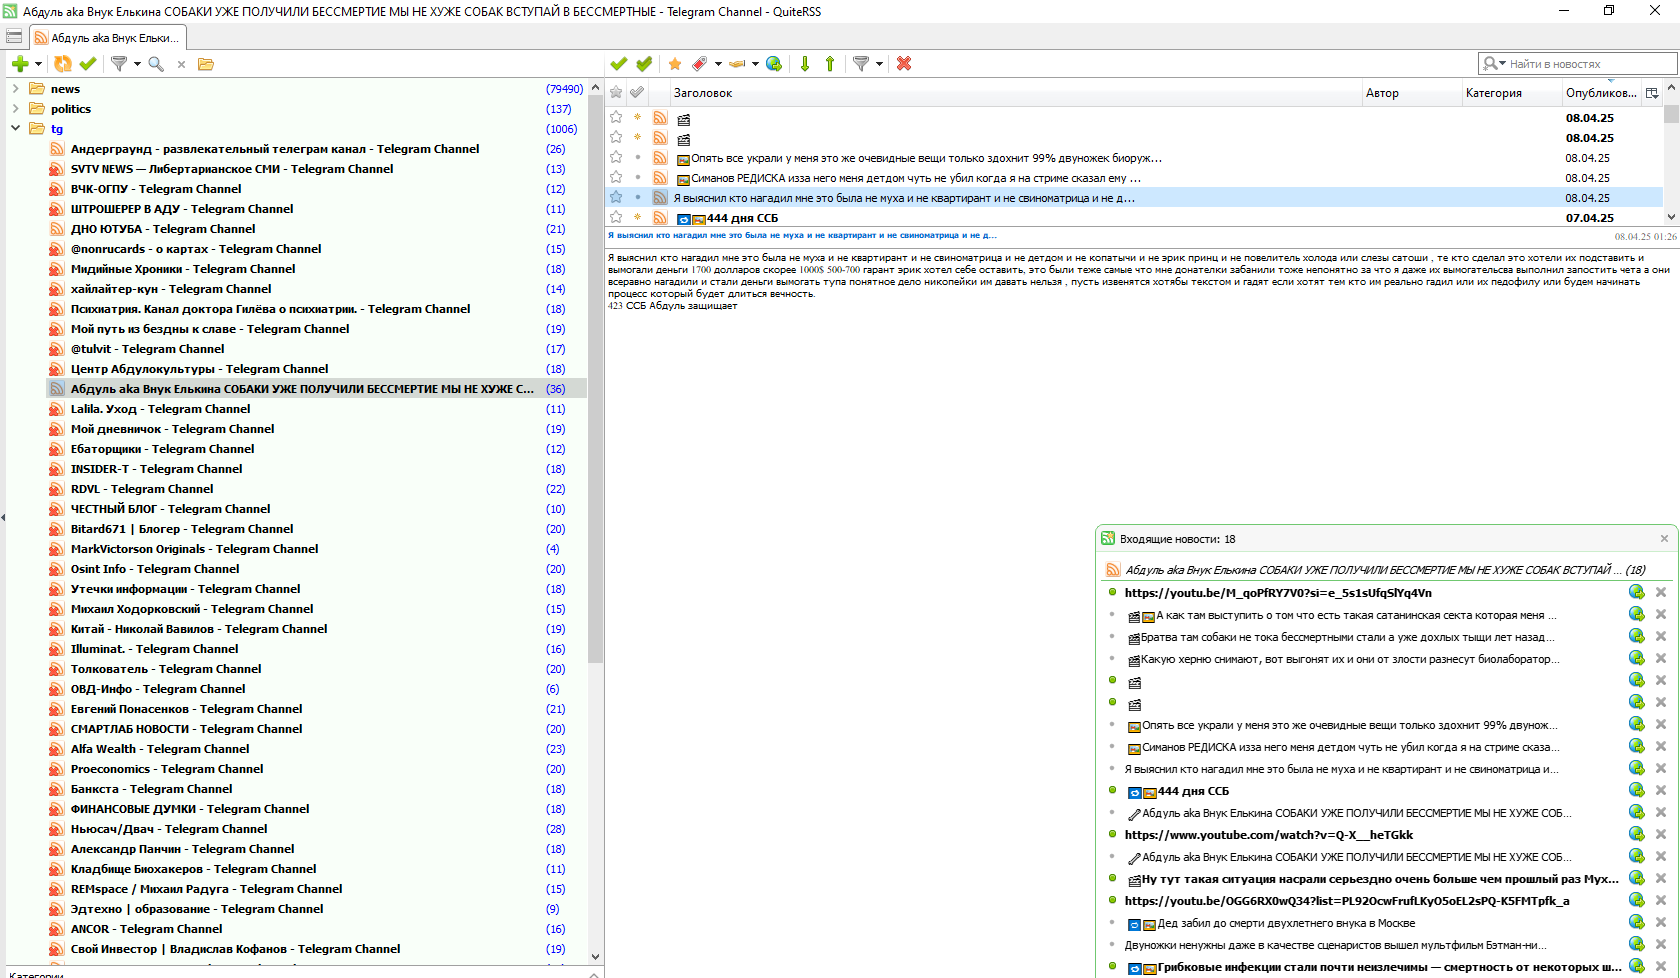
Task: Toggle read status dot on 'Опять все украли' row
Action: click(x=638, y=157)
